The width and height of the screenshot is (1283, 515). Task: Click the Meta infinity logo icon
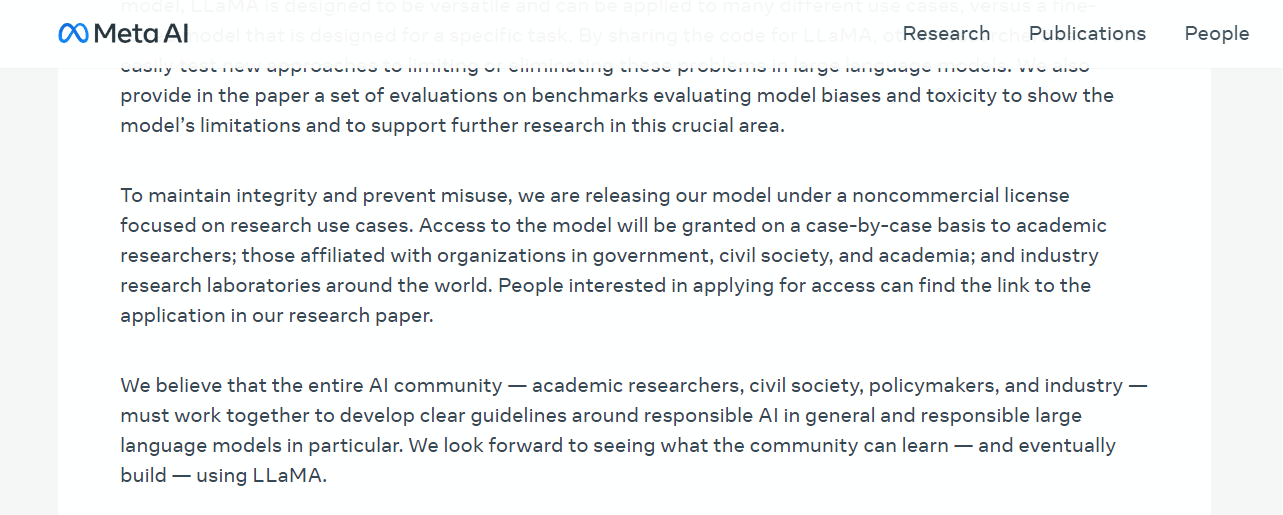click(x=73, y=33)
